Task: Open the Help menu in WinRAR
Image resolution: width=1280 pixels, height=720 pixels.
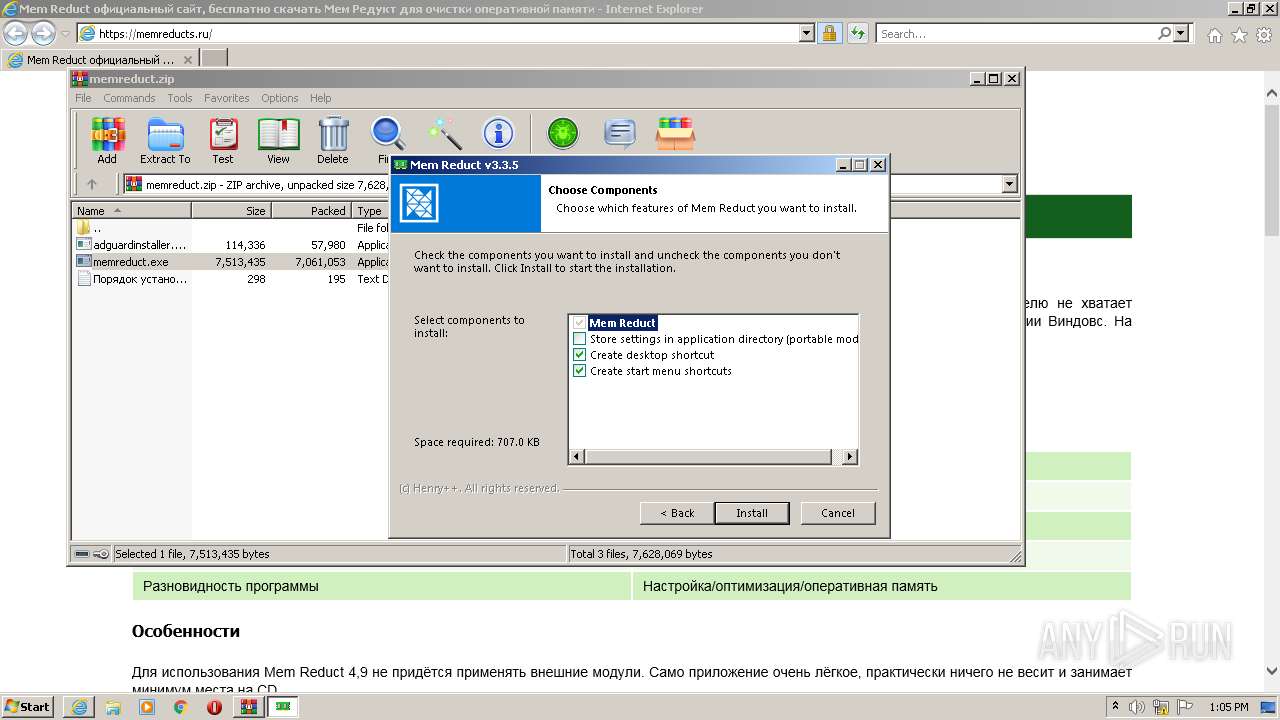Action: pos(320,98)
